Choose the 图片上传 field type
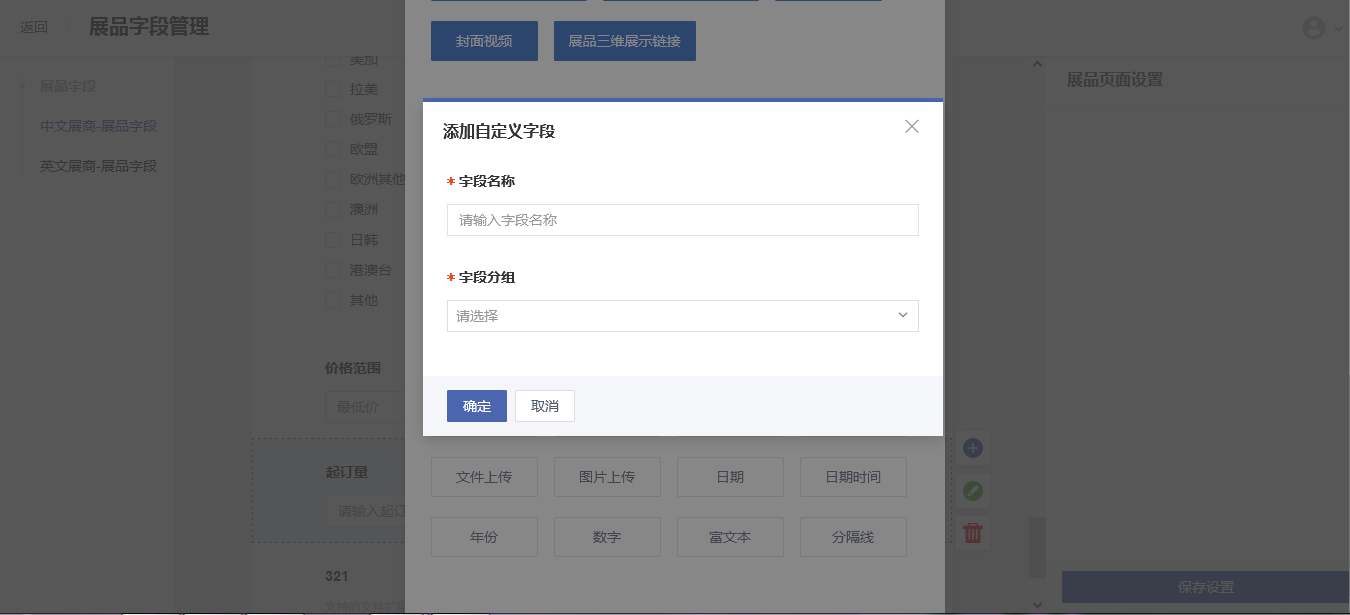 pos(607,477)
